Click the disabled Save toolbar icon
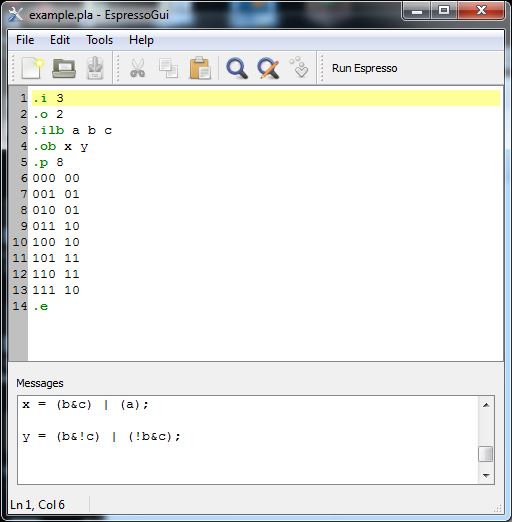 tap(95, 68)
